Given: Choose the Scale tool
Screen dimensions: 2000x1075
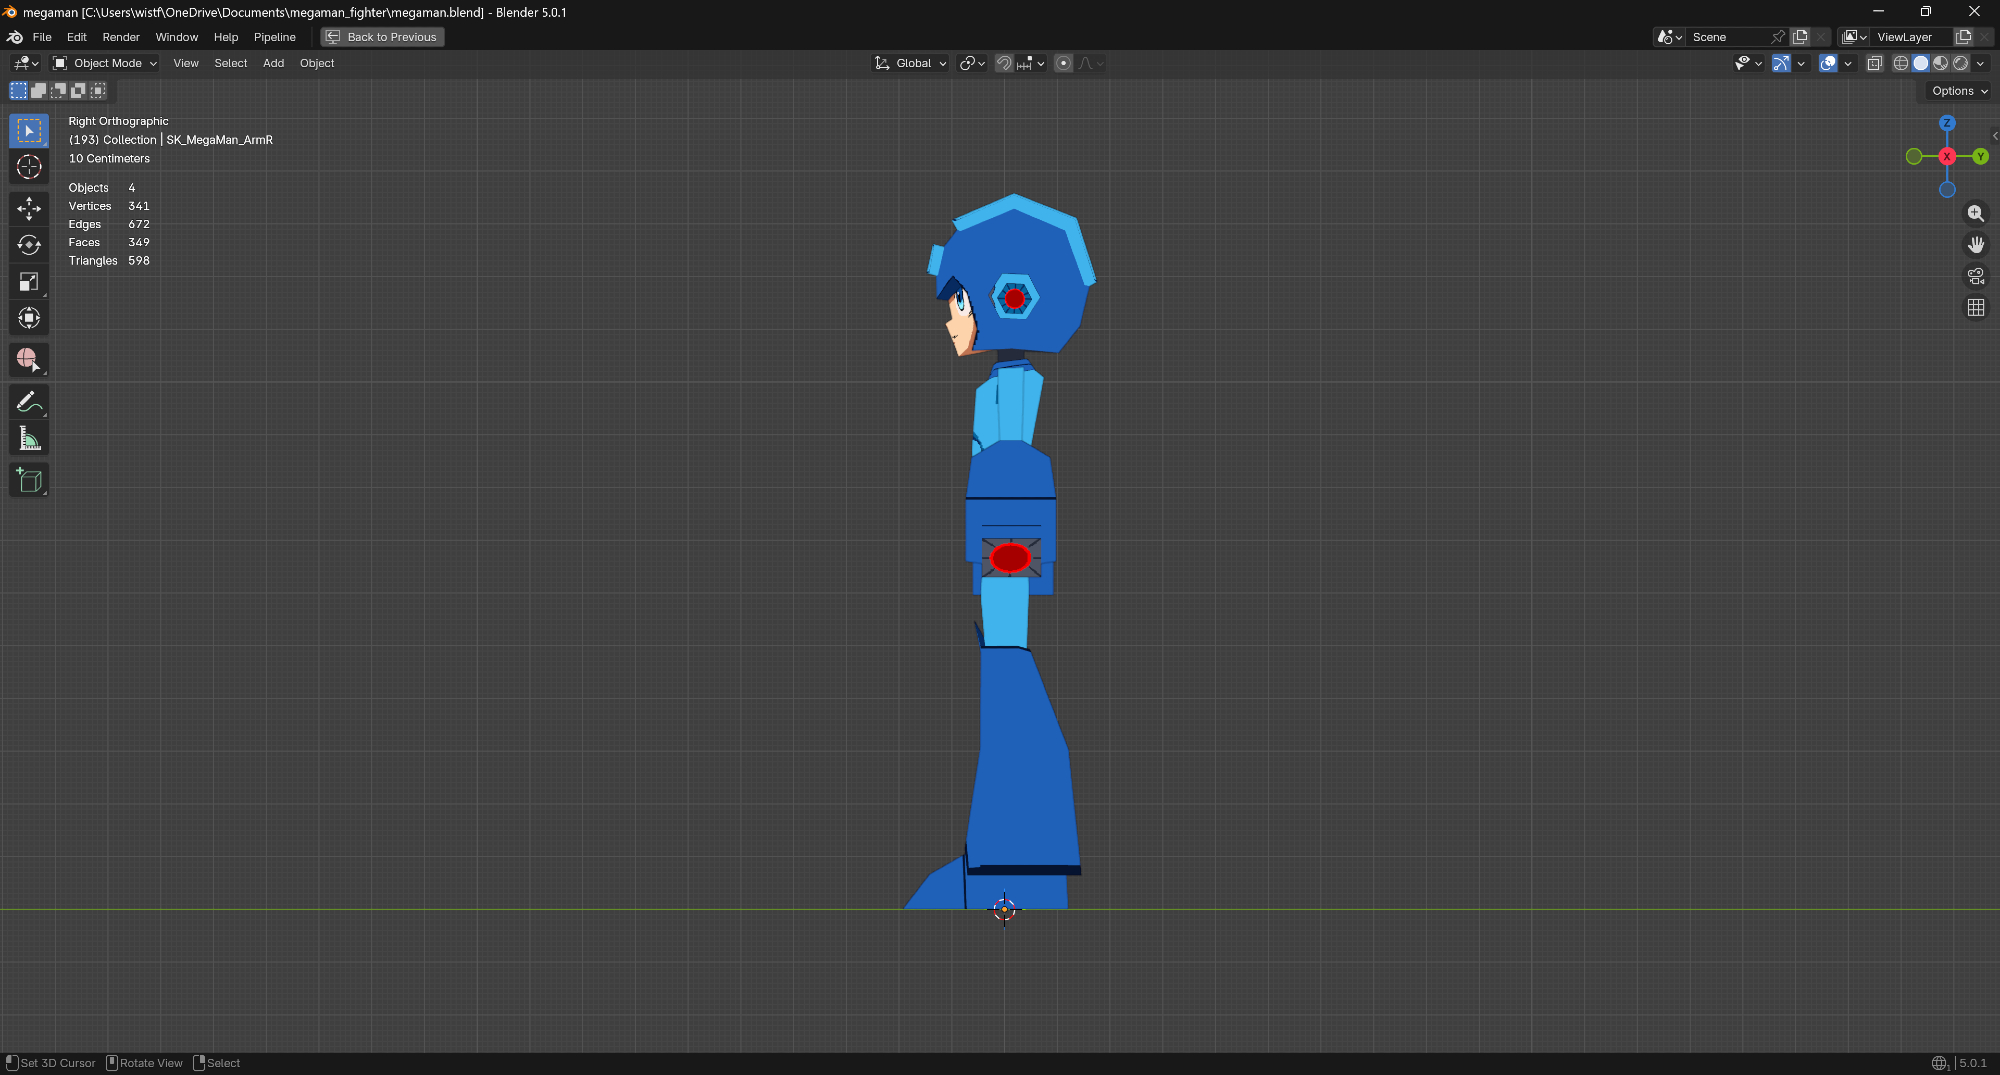Looking at the screenshot, I should pos(29,282).
